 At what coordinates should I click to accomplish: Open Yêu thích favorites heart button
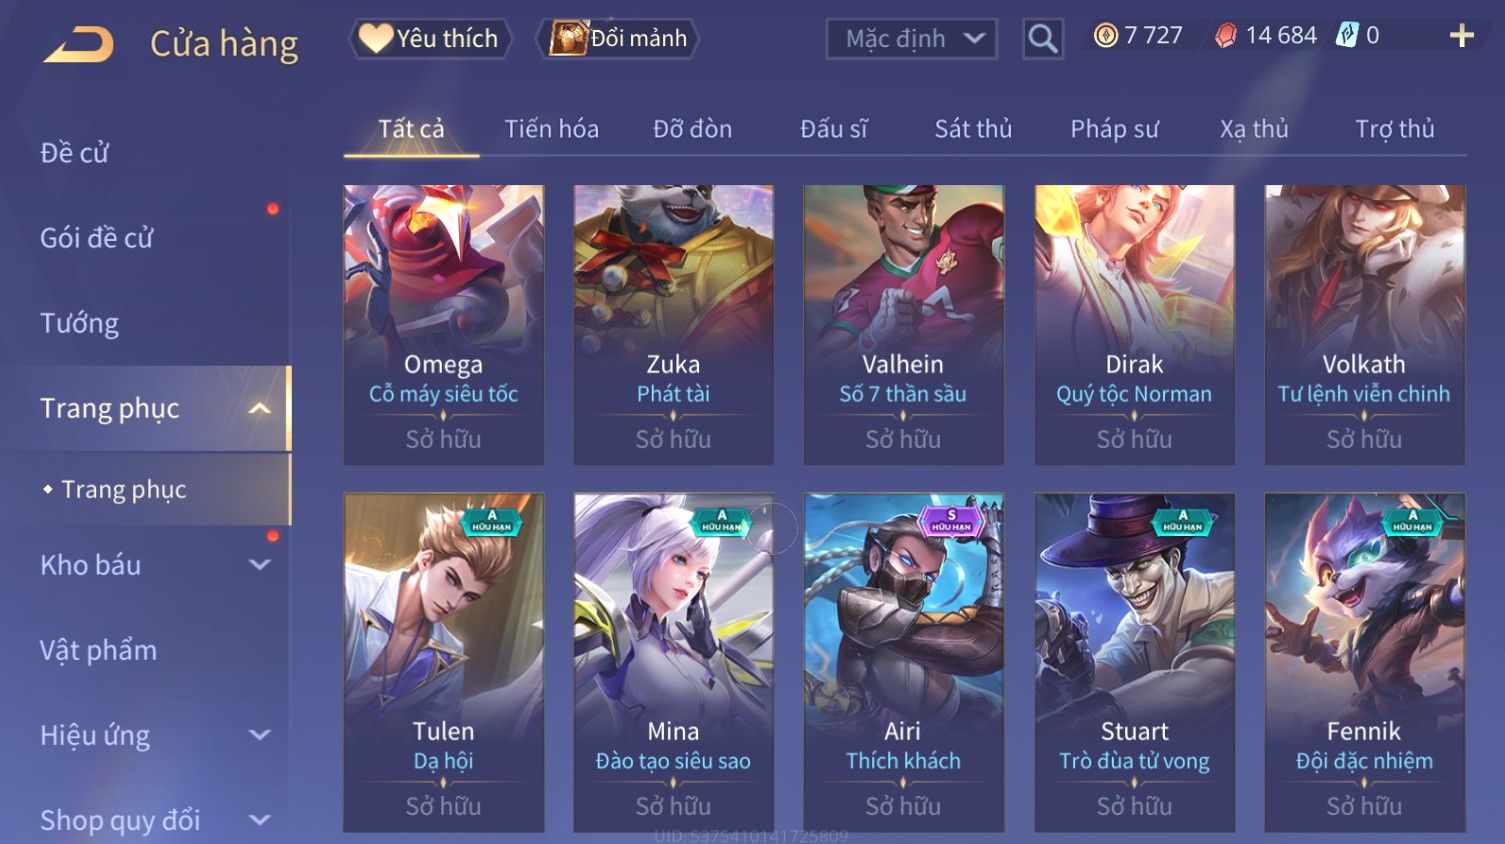[x=430, y=39]
